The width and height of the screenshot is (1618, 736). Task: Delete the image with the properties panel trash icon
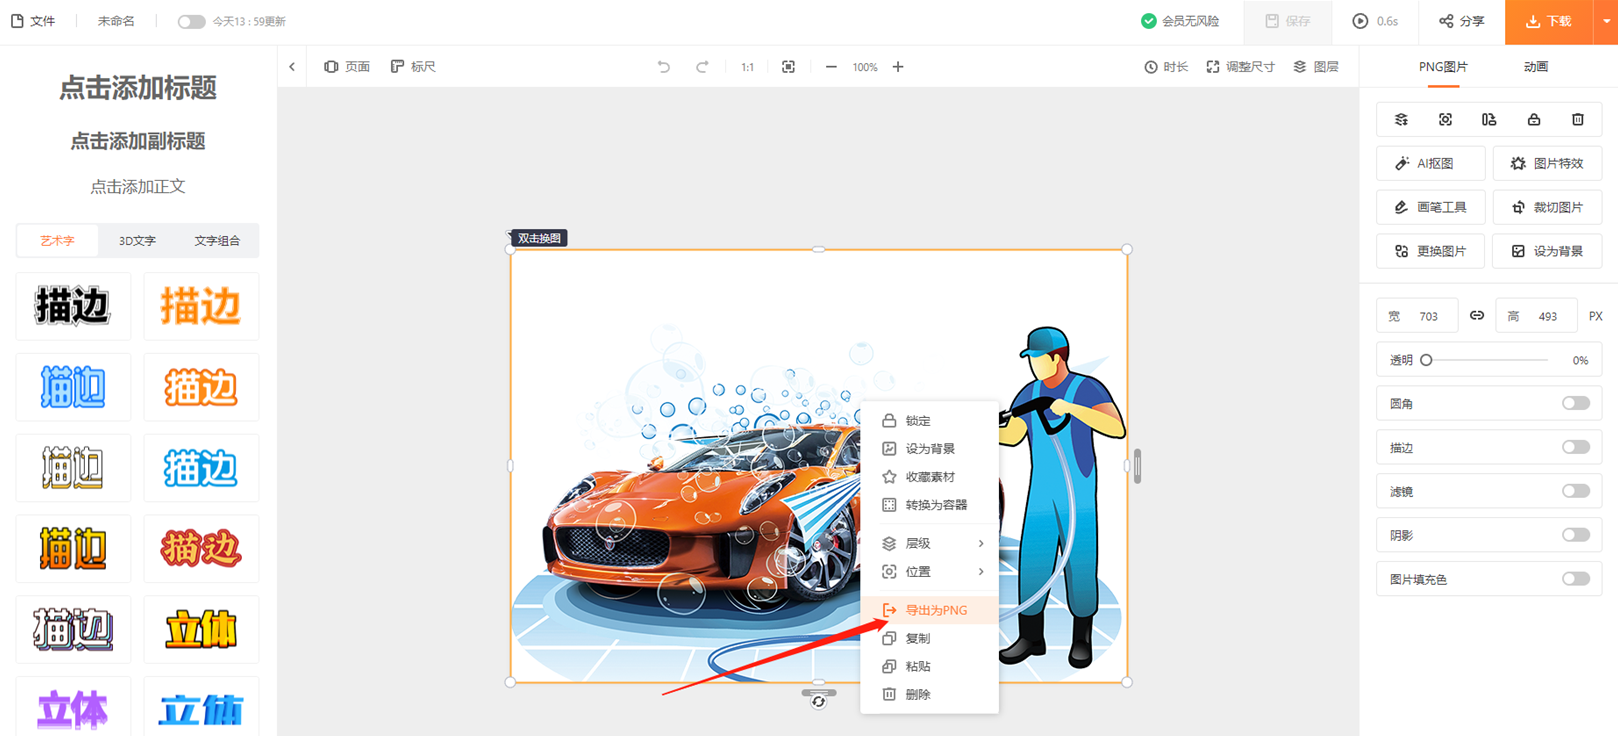point(1578,120)
